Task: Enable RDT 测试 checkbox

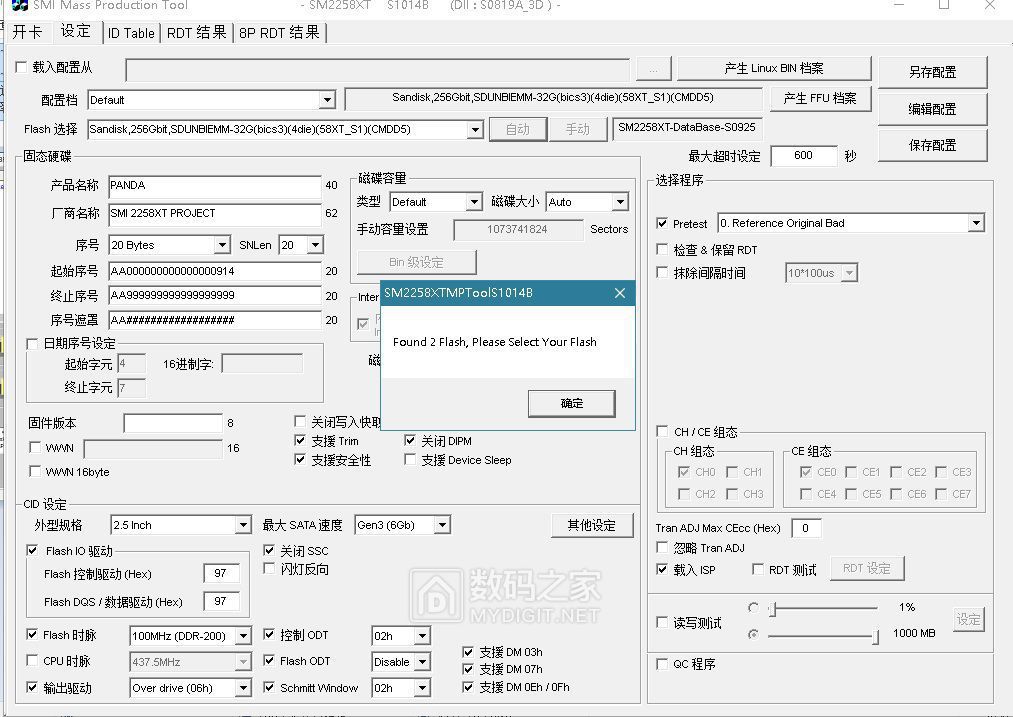Action: [757, 569]
